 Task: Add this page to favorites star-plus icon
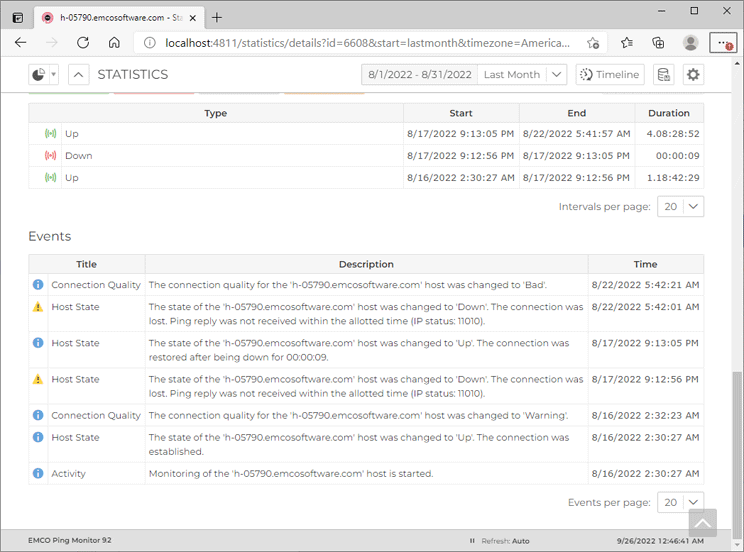[593, 43]
